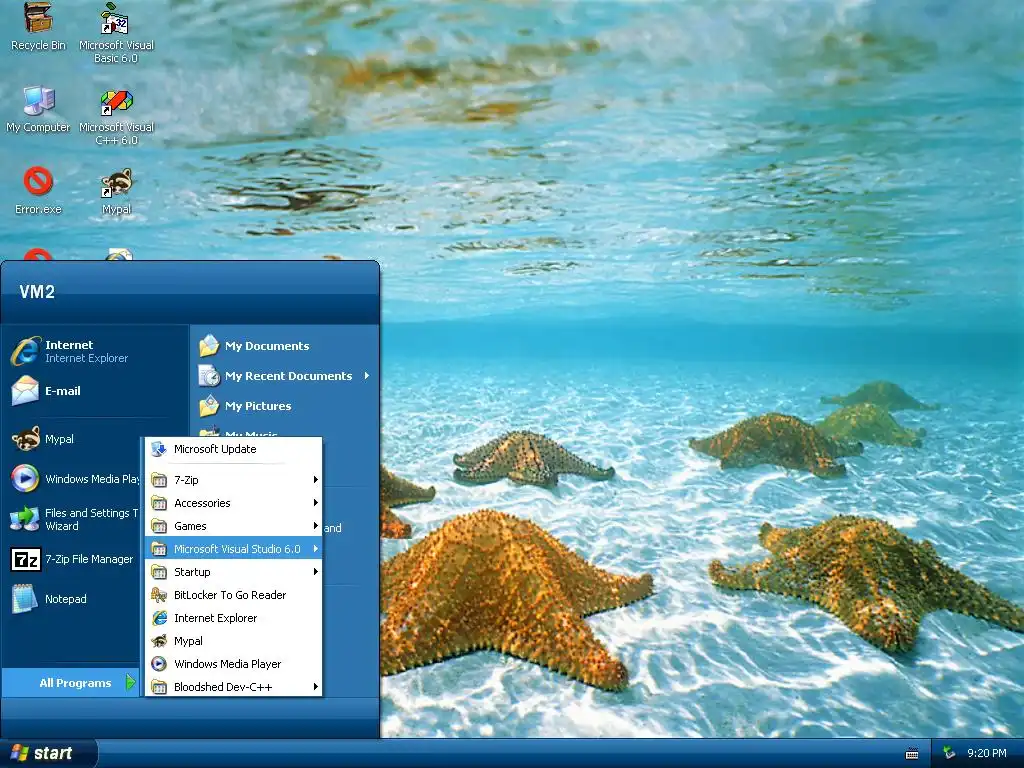Viewport: 1024px width, 768px height.
Task: Click the 9:20 PM taskbar clock
Action: point(987,753)
